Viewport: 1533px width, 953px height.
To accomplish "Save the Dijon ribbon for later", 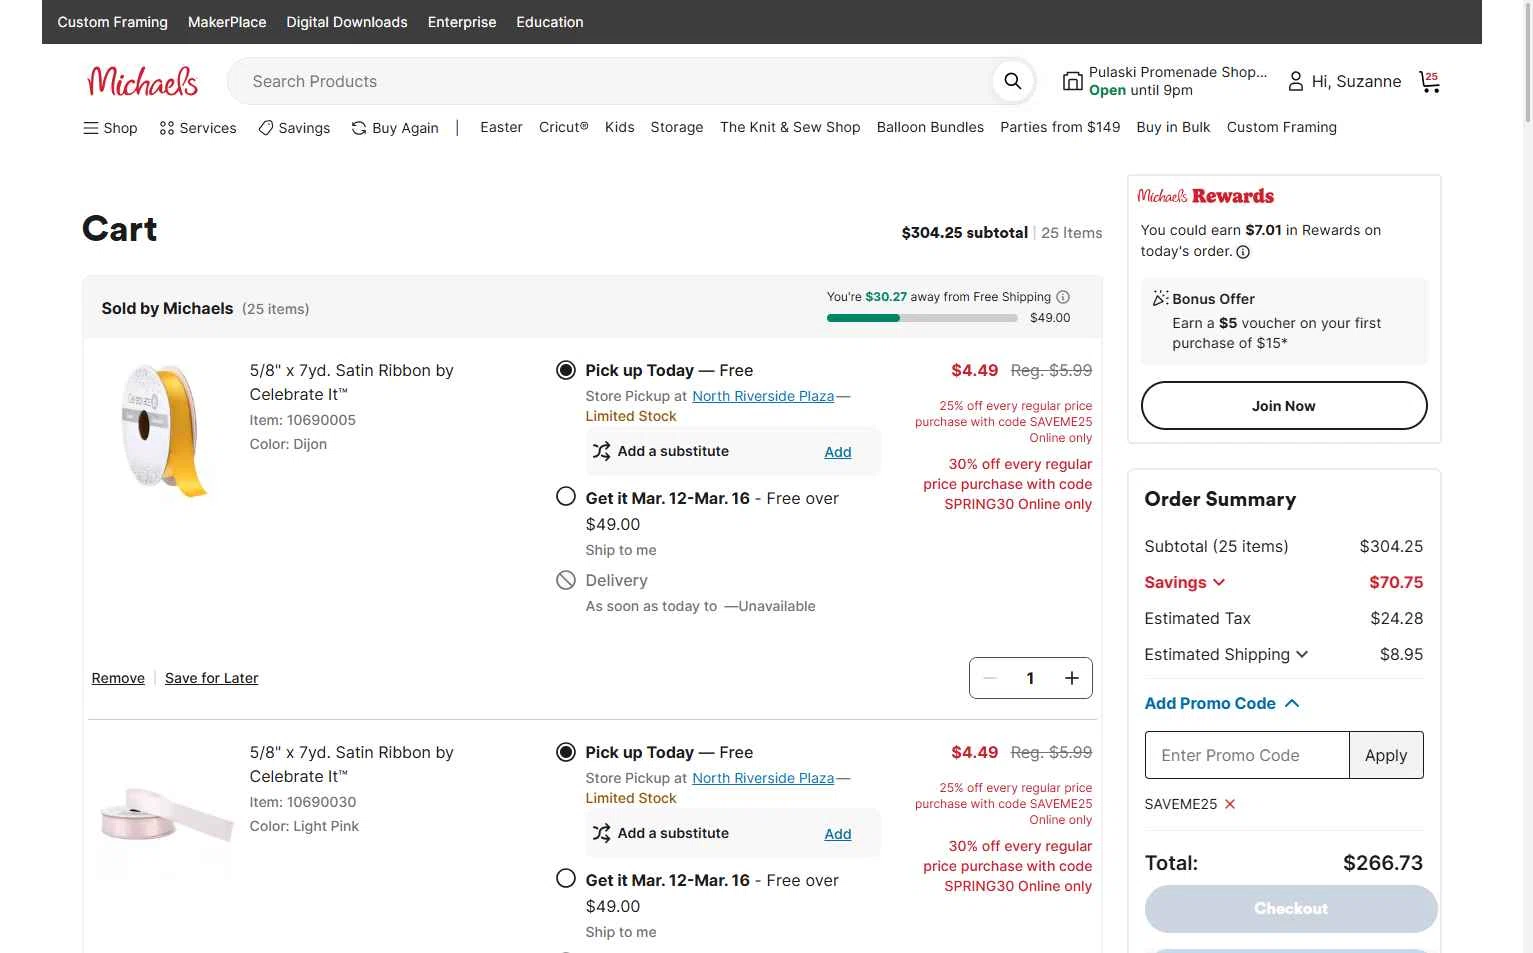I will (211, 678).
